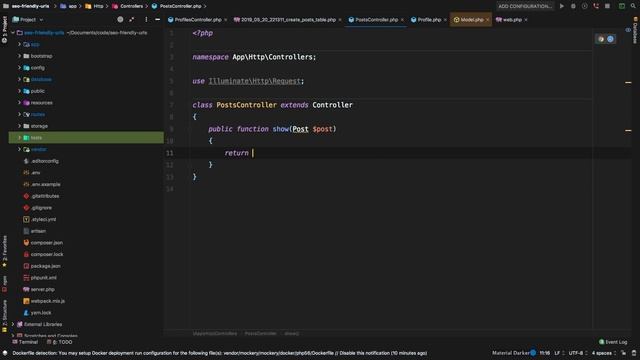Toggle tool window bars icon at bottom-left
640x360 pixels.
coord(5,353)
